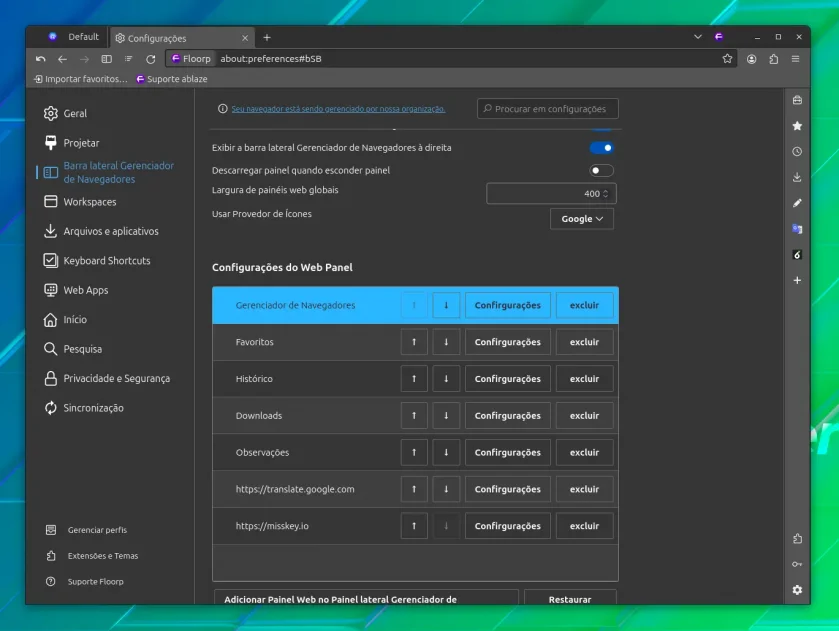Open Configurações for Favoritos panel

[x=507, y=342]
